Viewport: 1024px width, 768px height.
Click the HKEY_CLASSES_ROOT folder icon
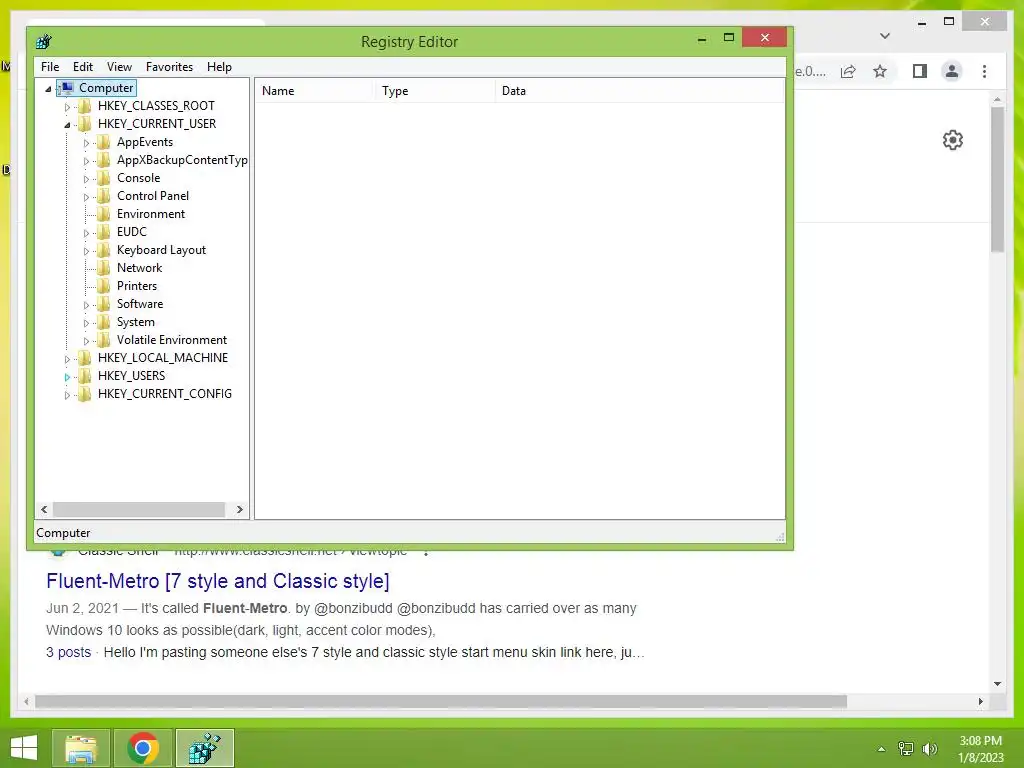point(84,106)
